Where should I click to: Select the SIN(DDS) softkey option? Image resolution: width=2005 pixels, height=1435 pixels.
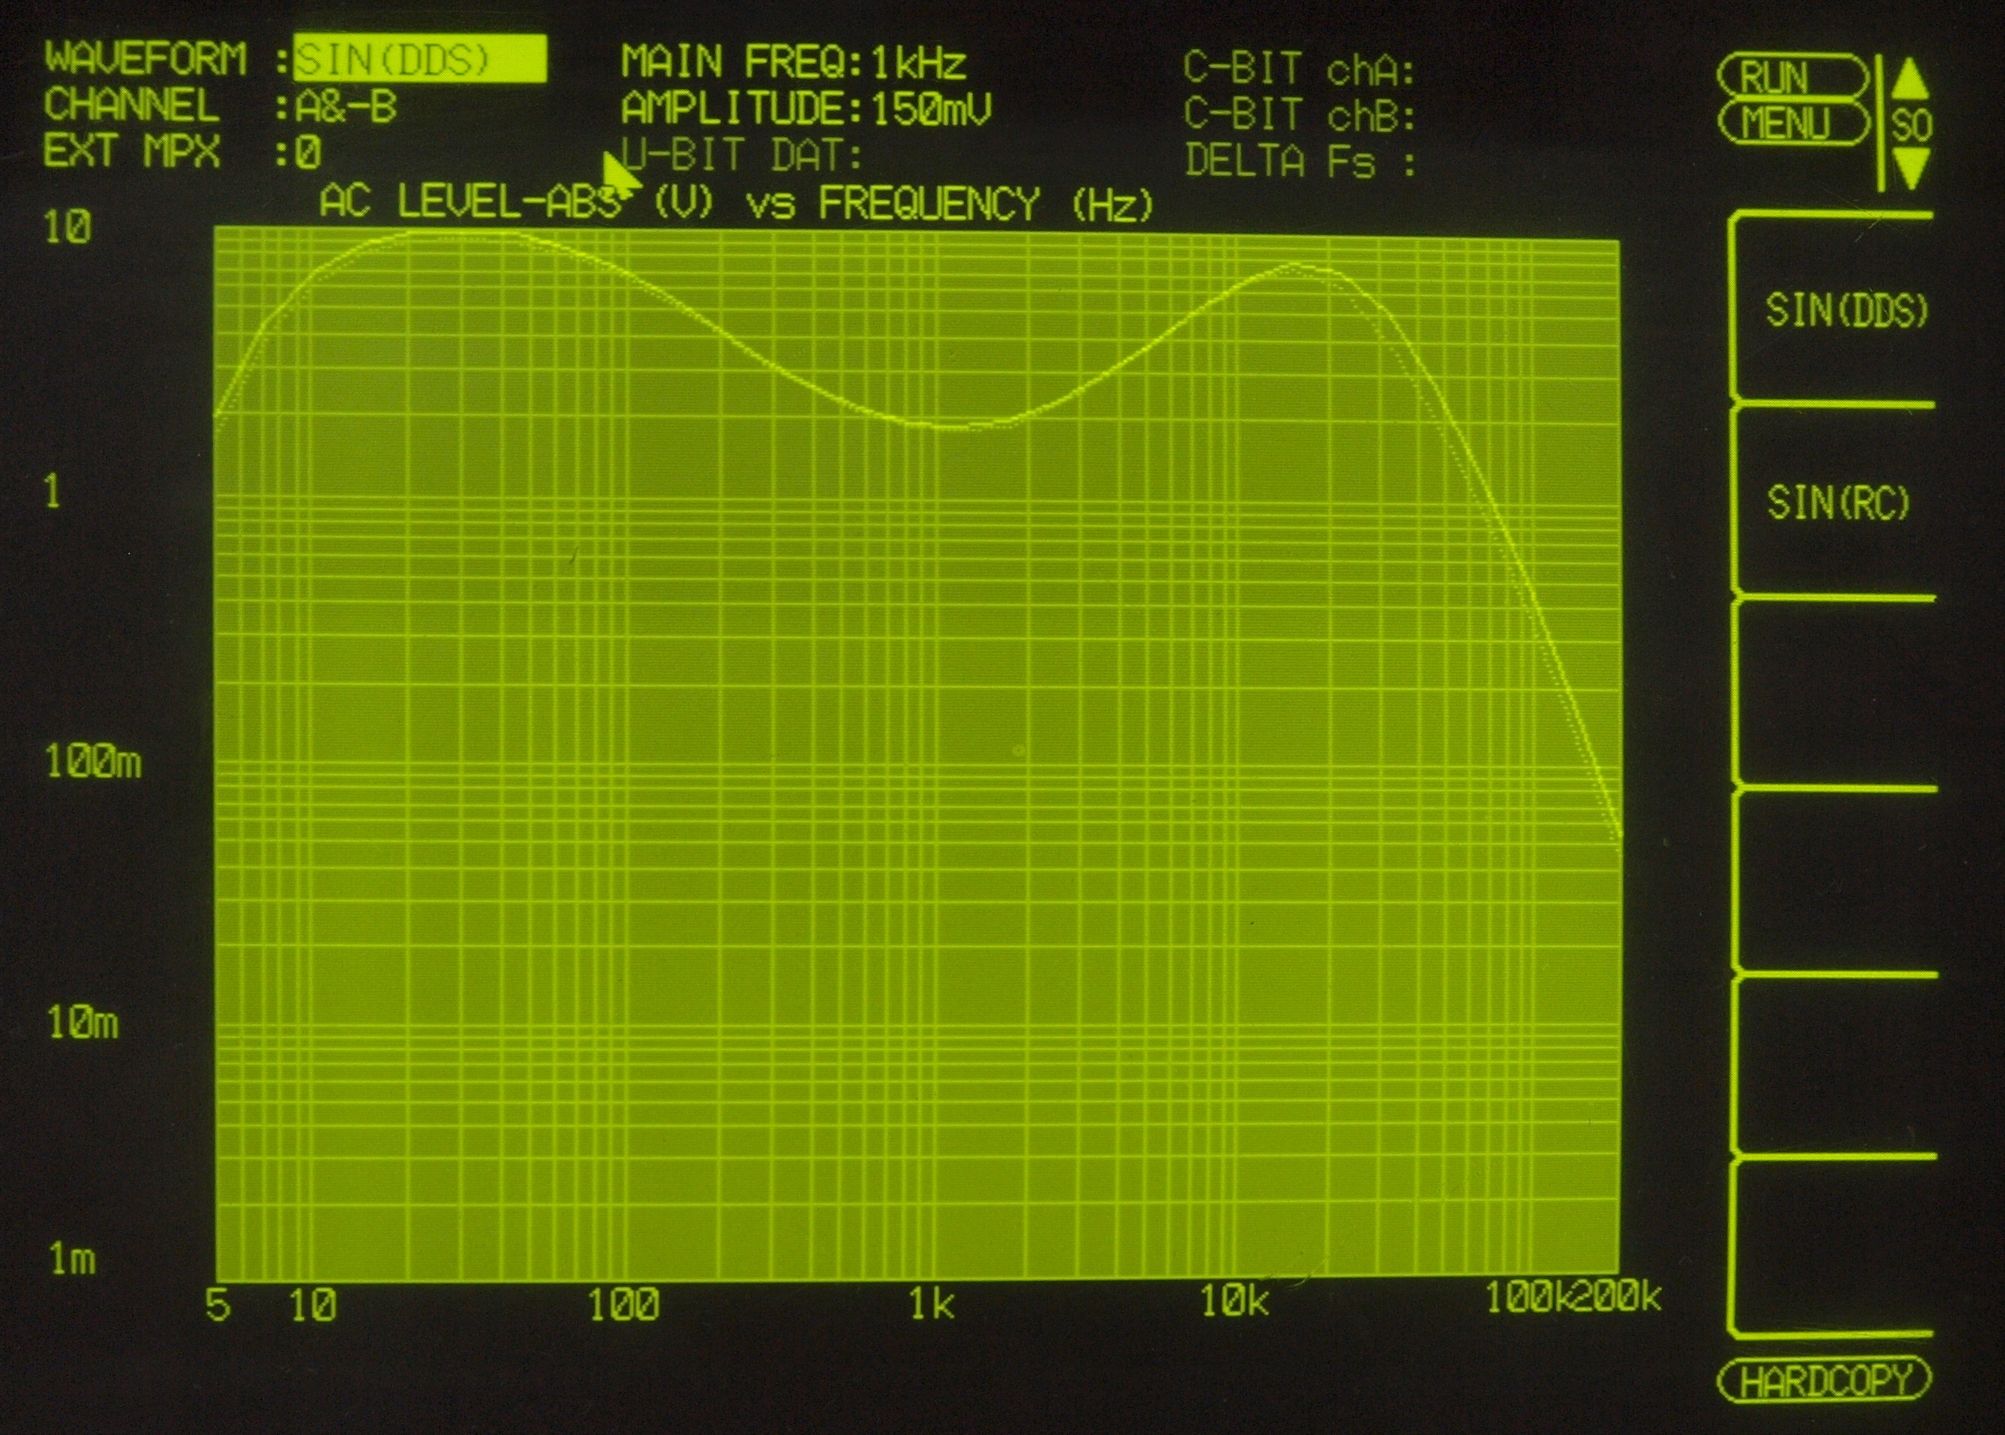(x=1845, y=311)
